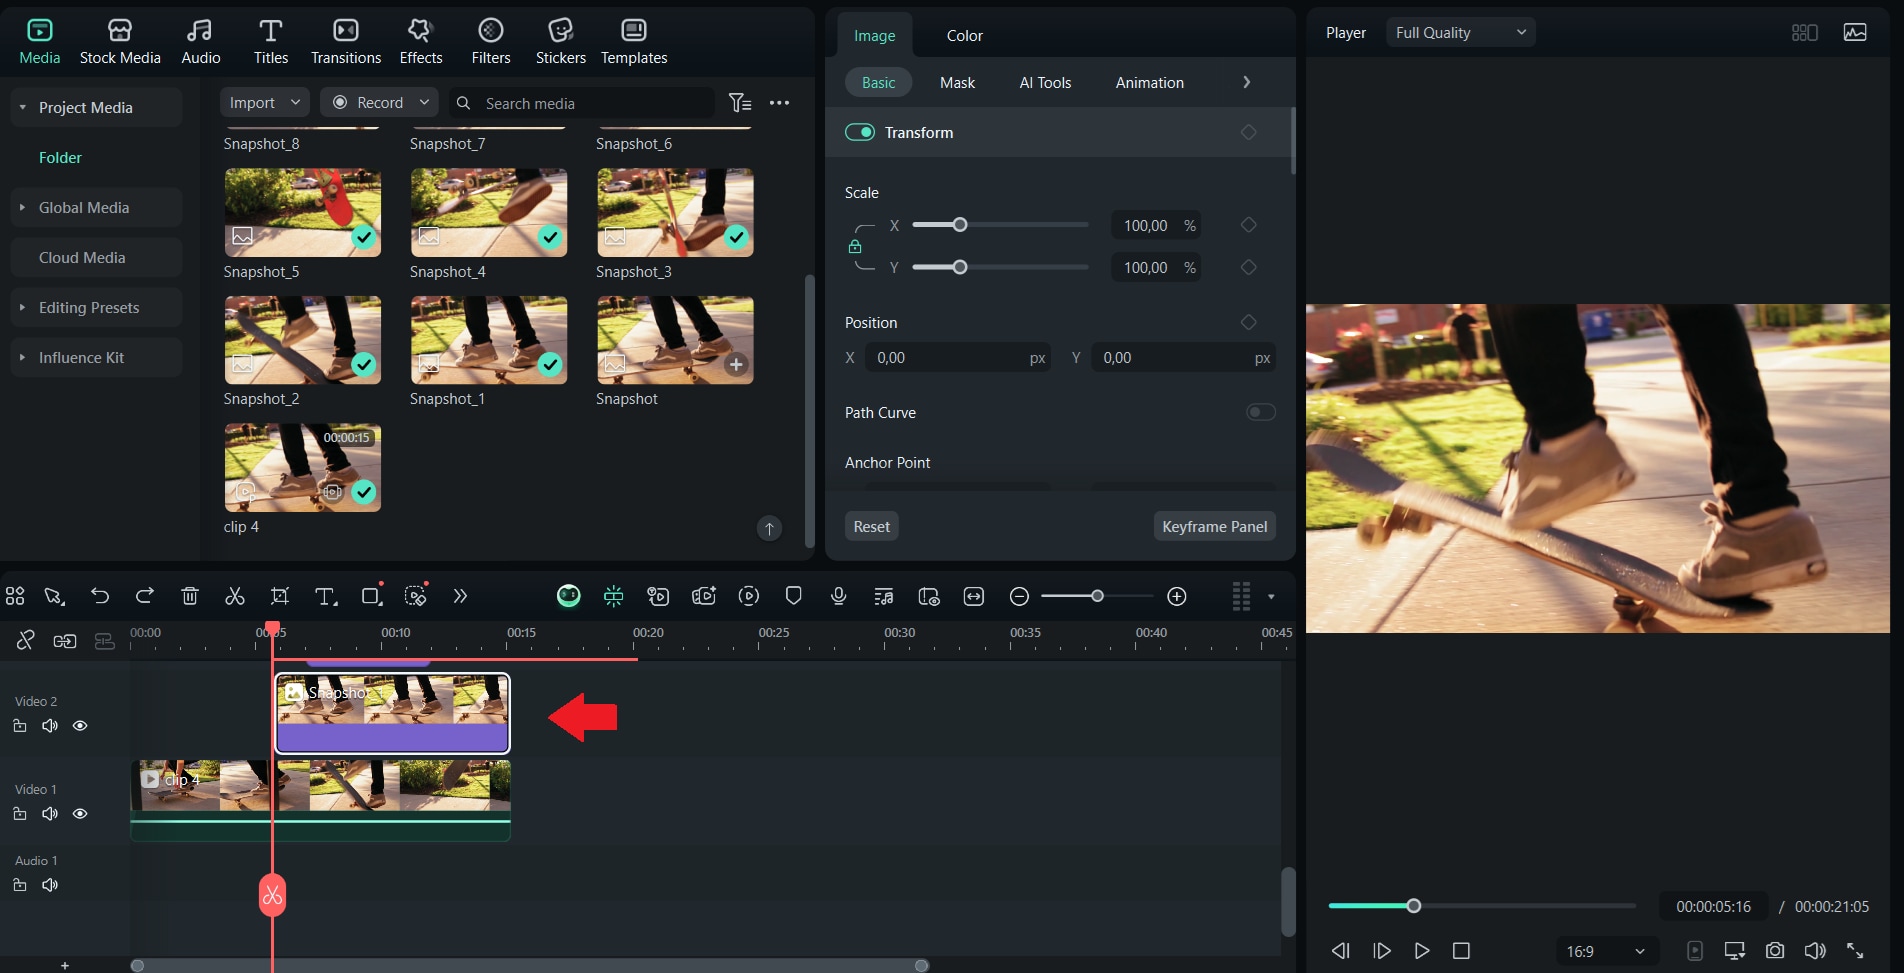The image size is (1904, 973).
Task: Click the timeline marker shield icon
Action: [794, 596]
